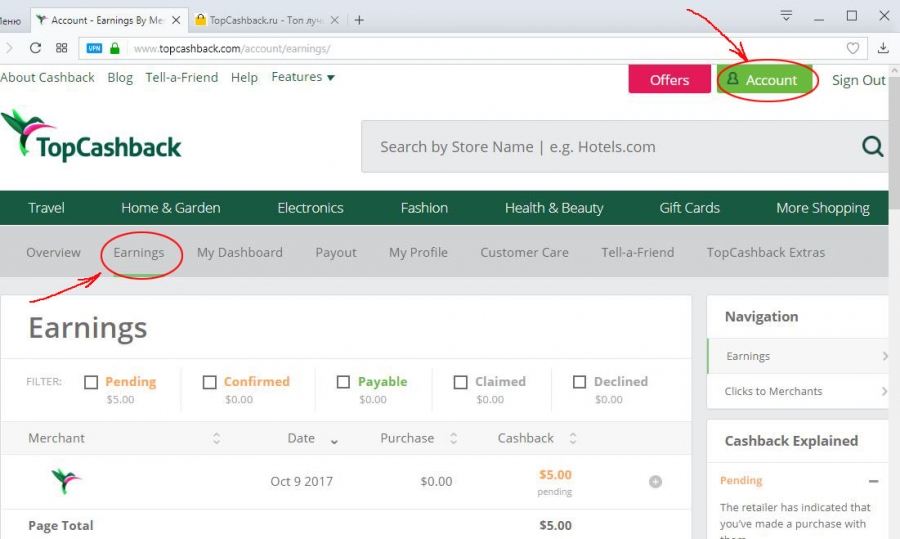Switch to account Tell-a-Friend tab
Screen dimensions: 900x539
coord(638,253)
